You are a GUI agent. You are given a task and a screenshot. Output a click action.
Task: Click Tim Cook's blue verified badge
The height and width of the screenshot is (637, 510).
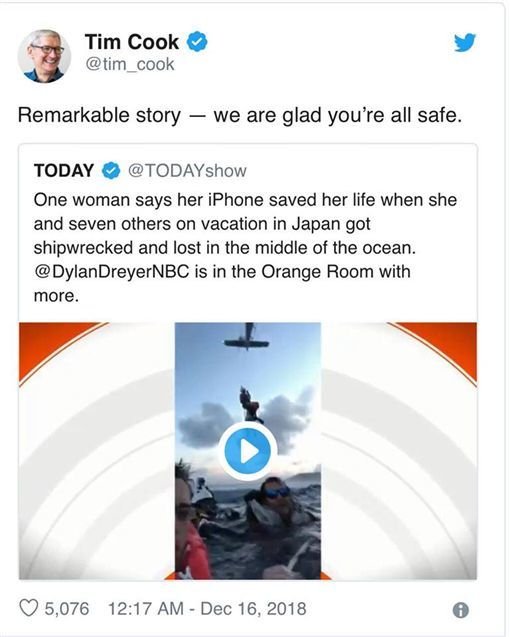point(197,41)
